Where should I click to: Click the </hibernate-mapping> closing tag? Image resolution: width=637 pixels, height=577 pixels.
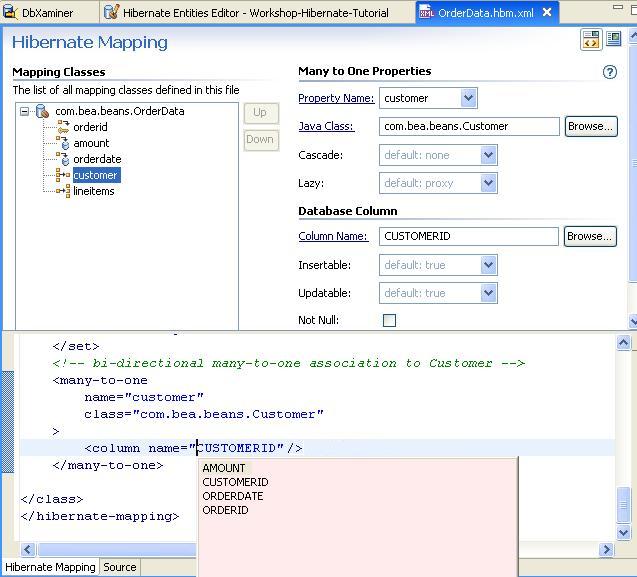100,516
